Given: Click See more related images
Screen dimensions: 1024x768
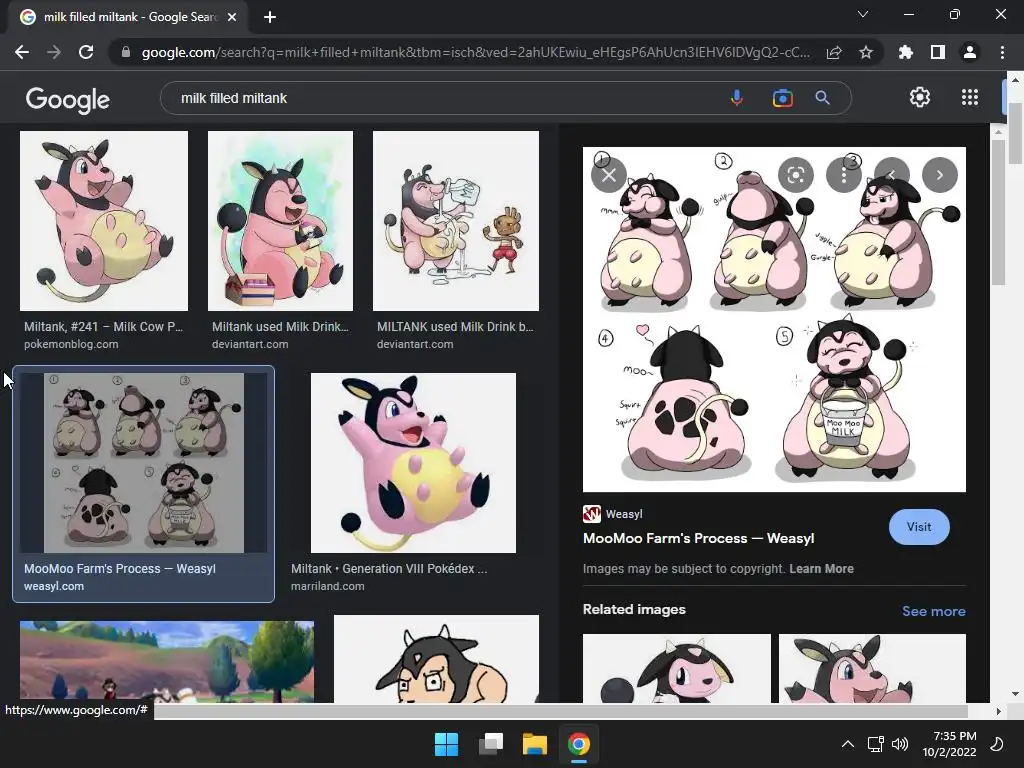Looking at the screenshot, I should [933, 611].
